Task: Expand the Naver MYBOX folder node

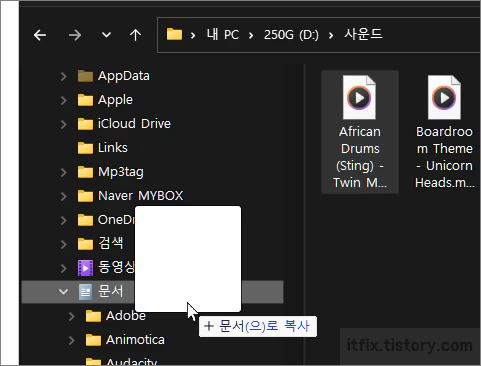Action: pos(63,196)
